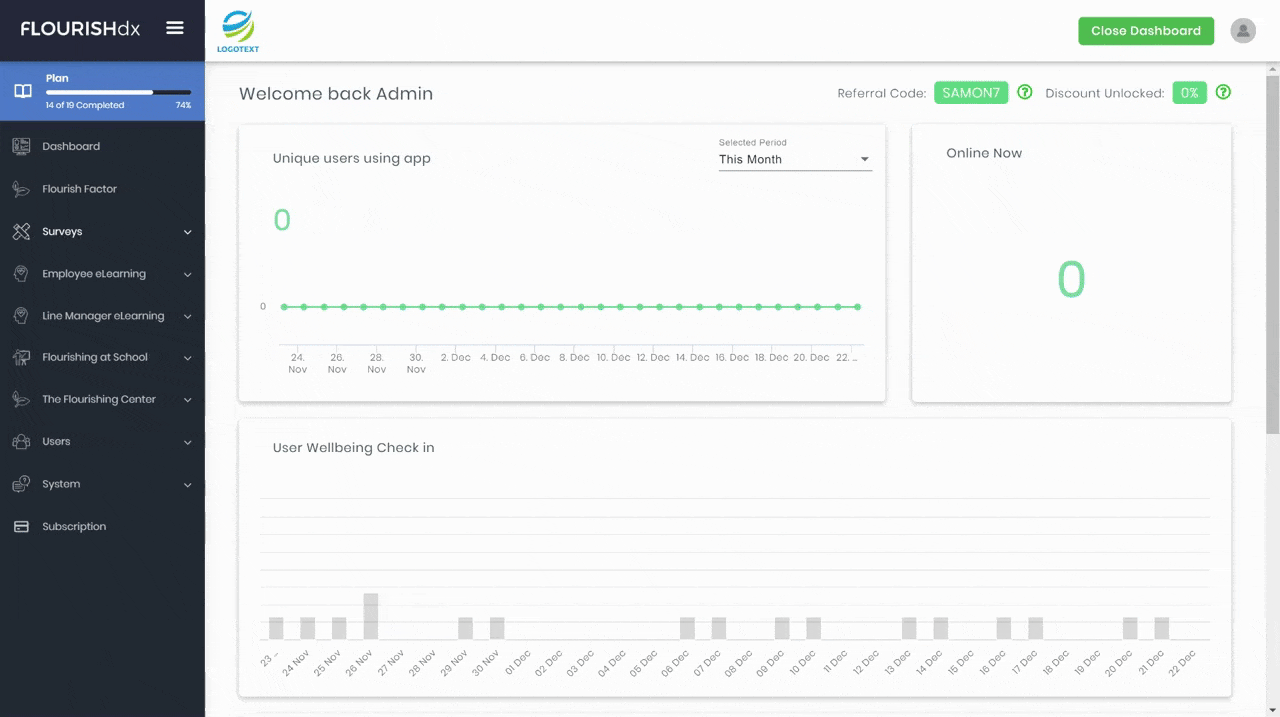Screen dimensions: 1280x717
Task: Click the SAMON7 referral code badge
Action: click(x=971, y=93)
